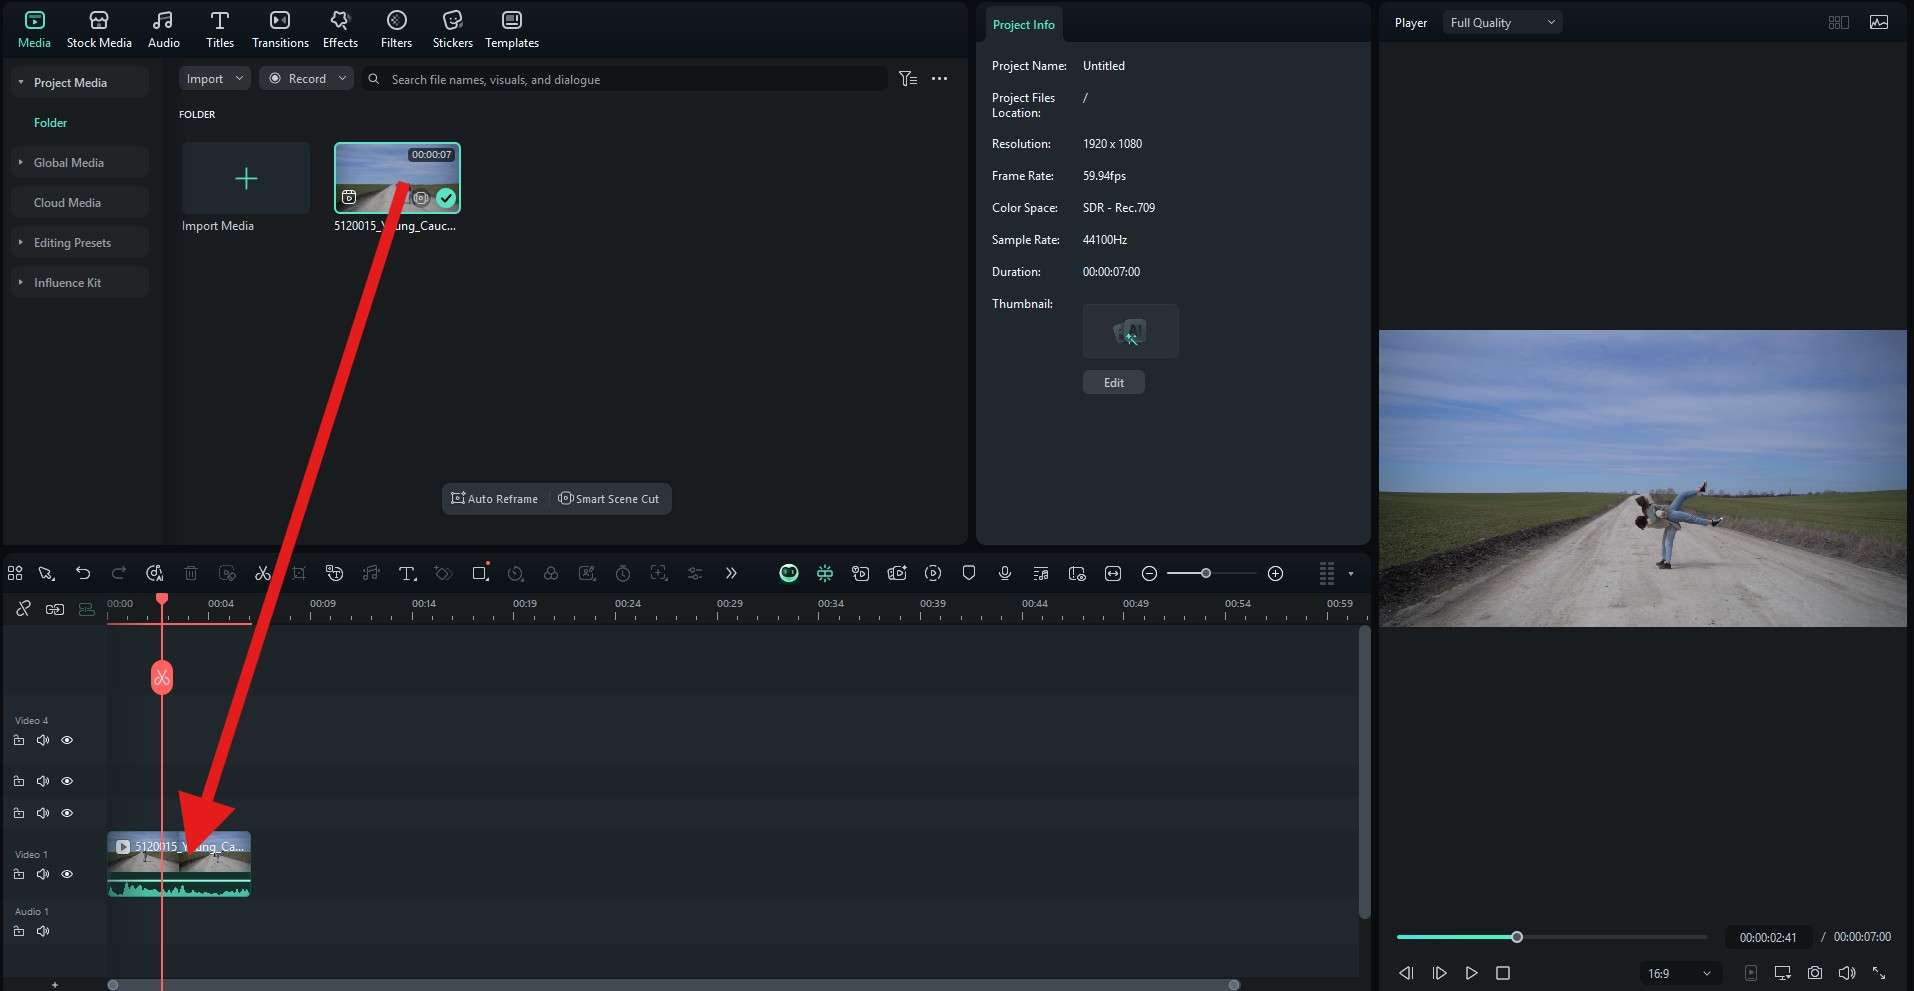1914x991 pixels.
Task: Expand the Global Media section
Action: tap(21, 162)
